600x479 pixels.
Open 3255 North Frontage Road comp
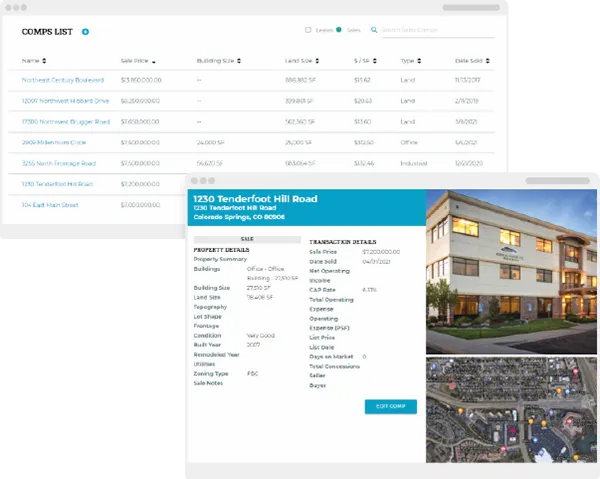point(58,163)
